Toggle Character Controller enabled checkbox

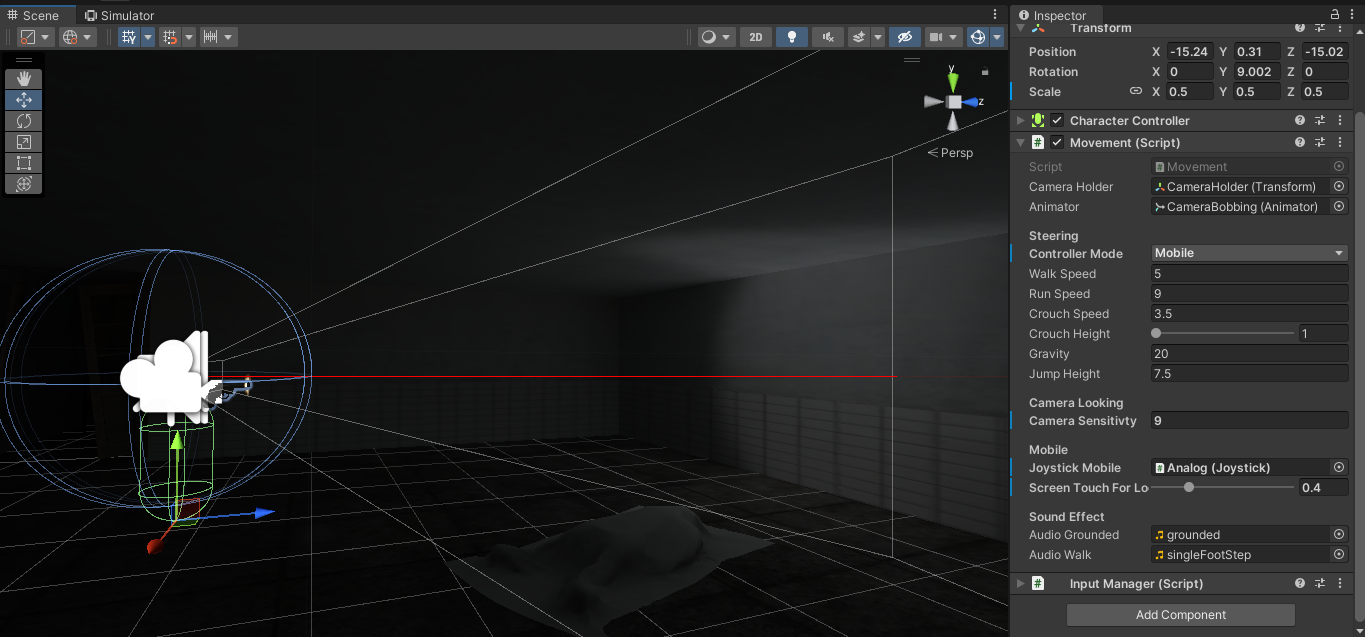1057,120
